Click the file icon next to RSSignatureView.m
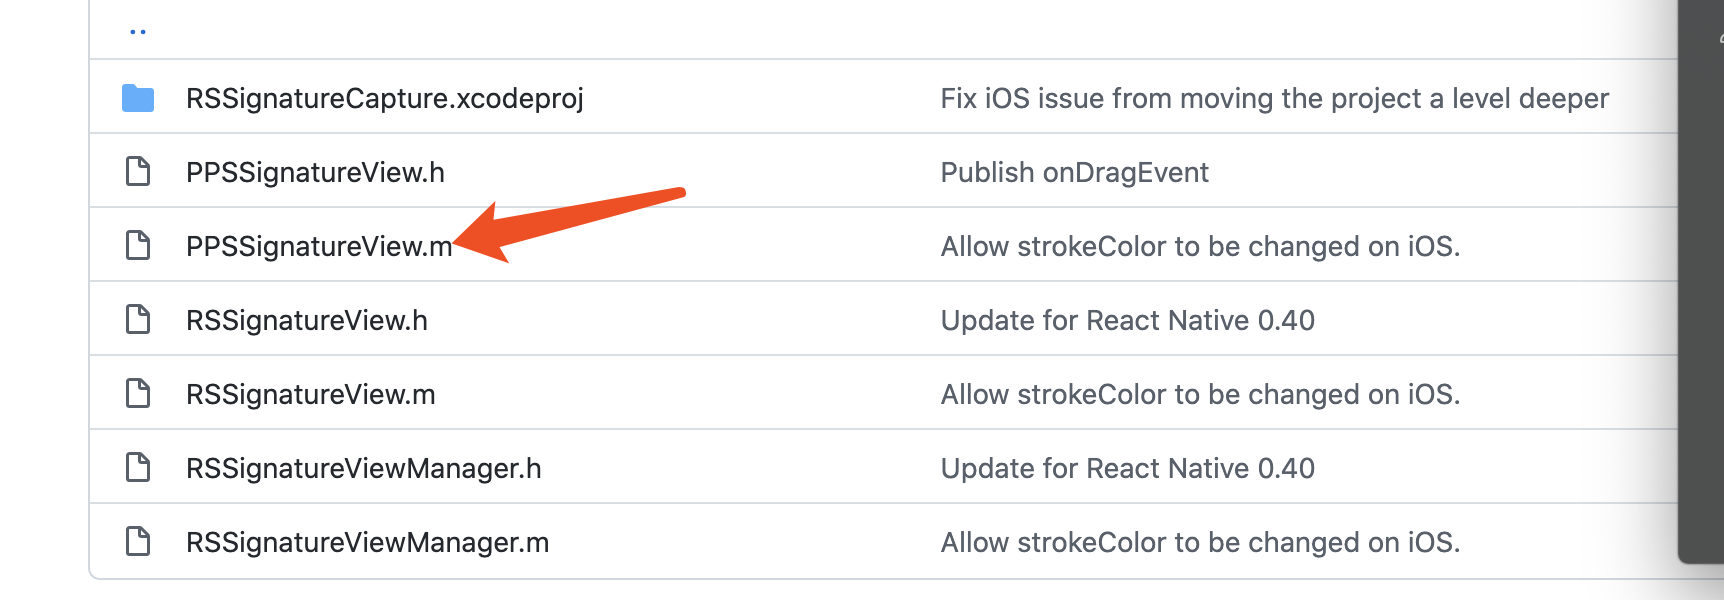The height and width of the screenshot is (600, 1724). tap(138, 393)
